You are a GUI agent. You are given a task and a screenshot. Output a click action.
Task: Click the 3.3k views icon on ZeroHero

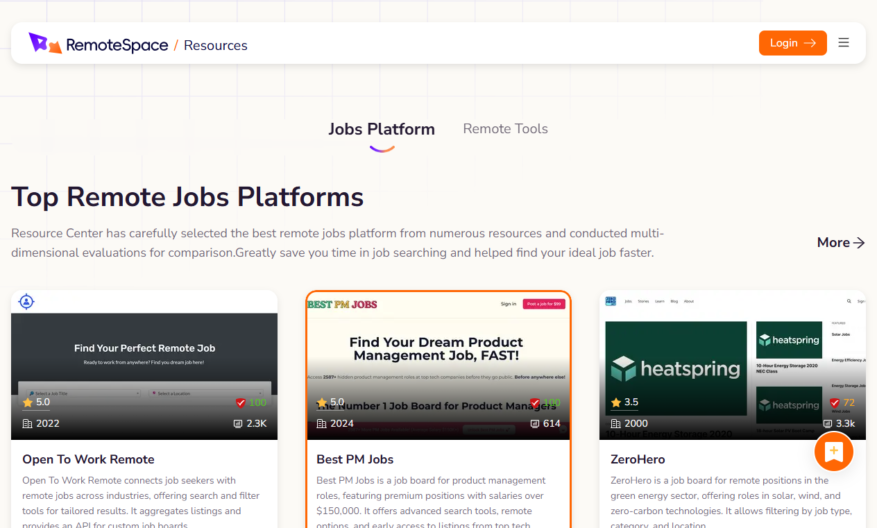click(828, 423)
